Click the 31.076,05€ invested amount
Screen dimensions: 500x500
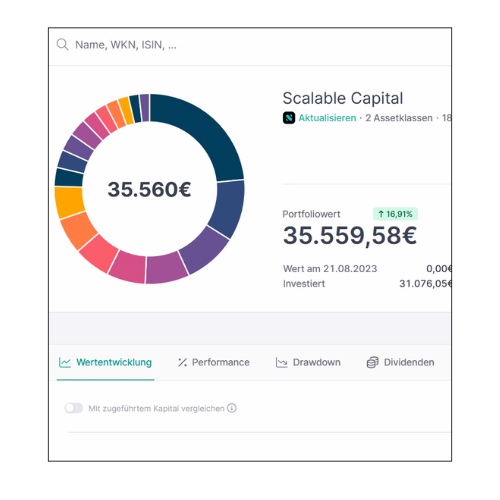tap(425, 284)
